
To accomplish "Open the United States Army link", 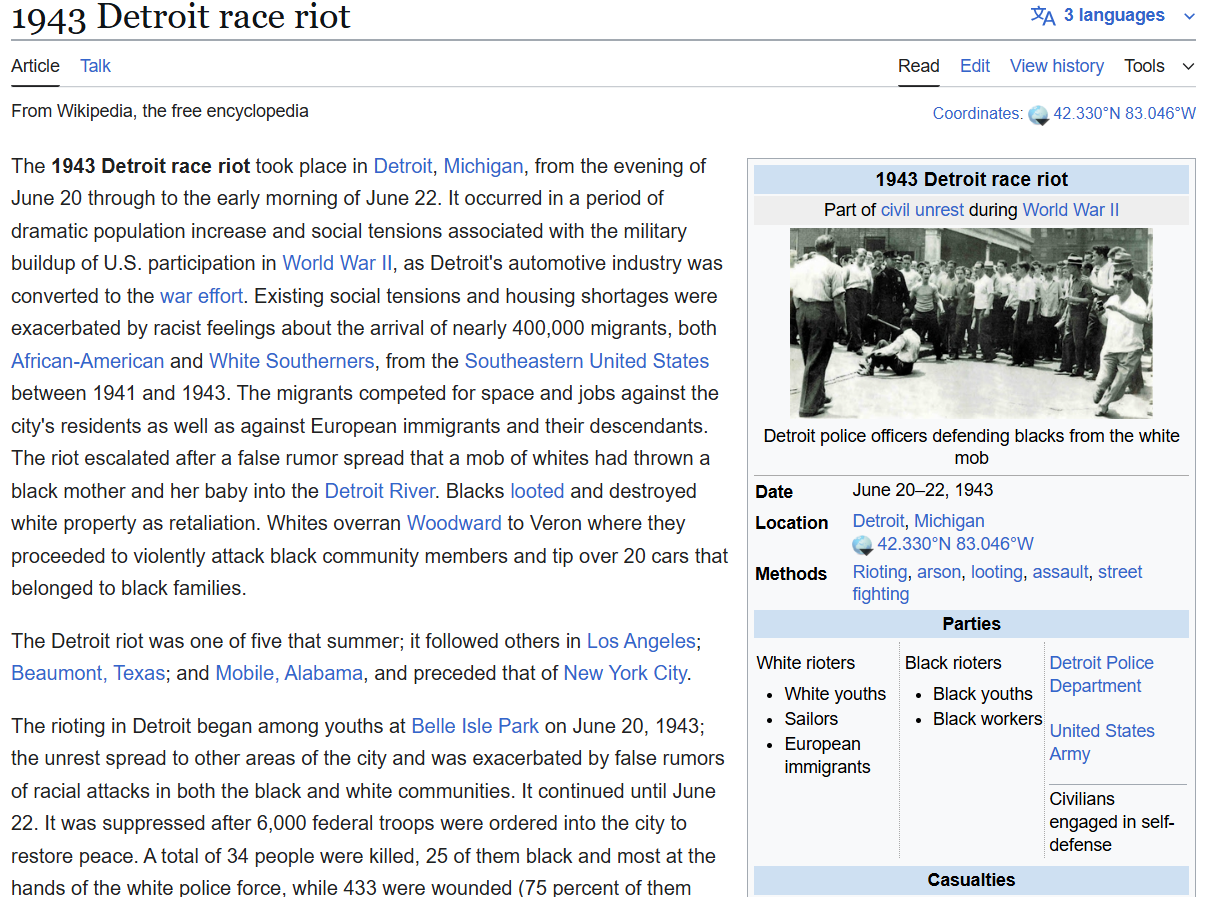I will coord(1101,742).
